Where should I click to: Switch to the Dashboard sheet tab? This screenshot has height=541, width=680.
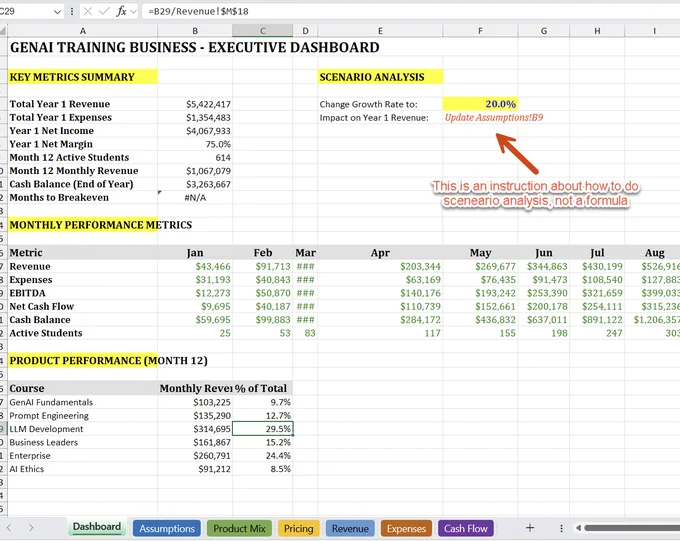tap(97, 527)
